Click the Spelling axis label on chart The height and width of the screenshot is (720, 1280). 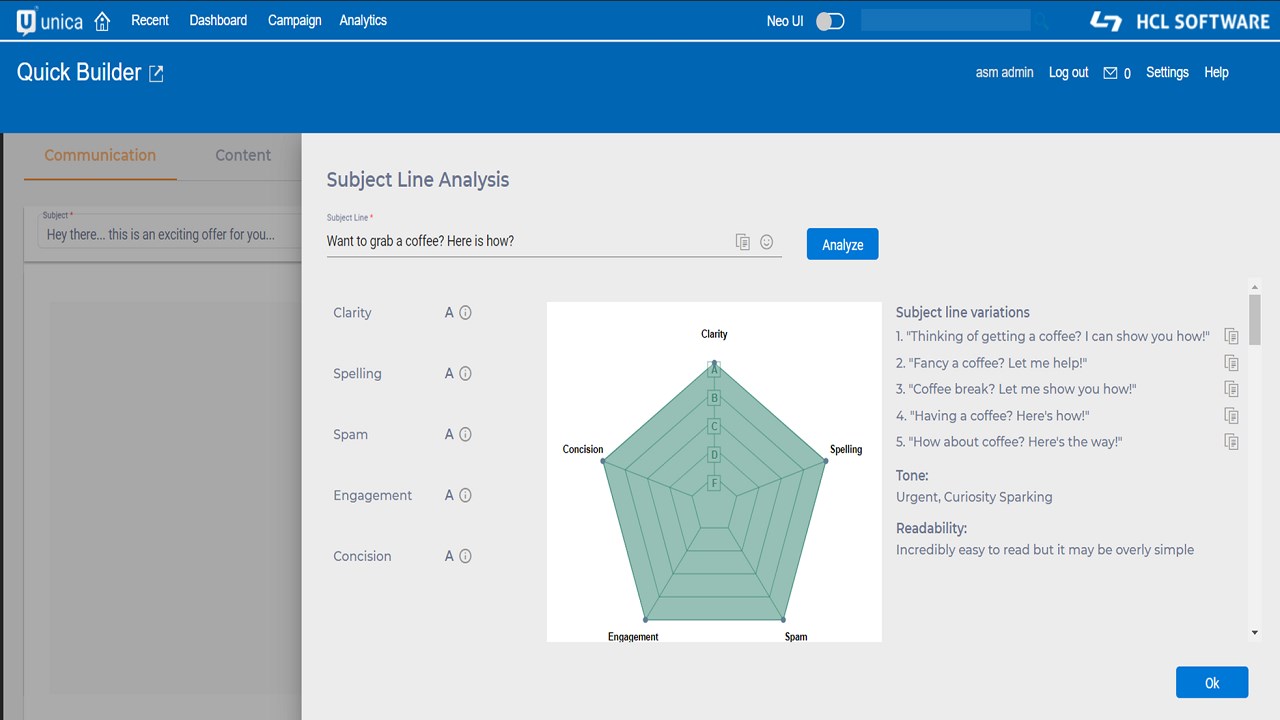pyautogui.click(x=846, y=450)
